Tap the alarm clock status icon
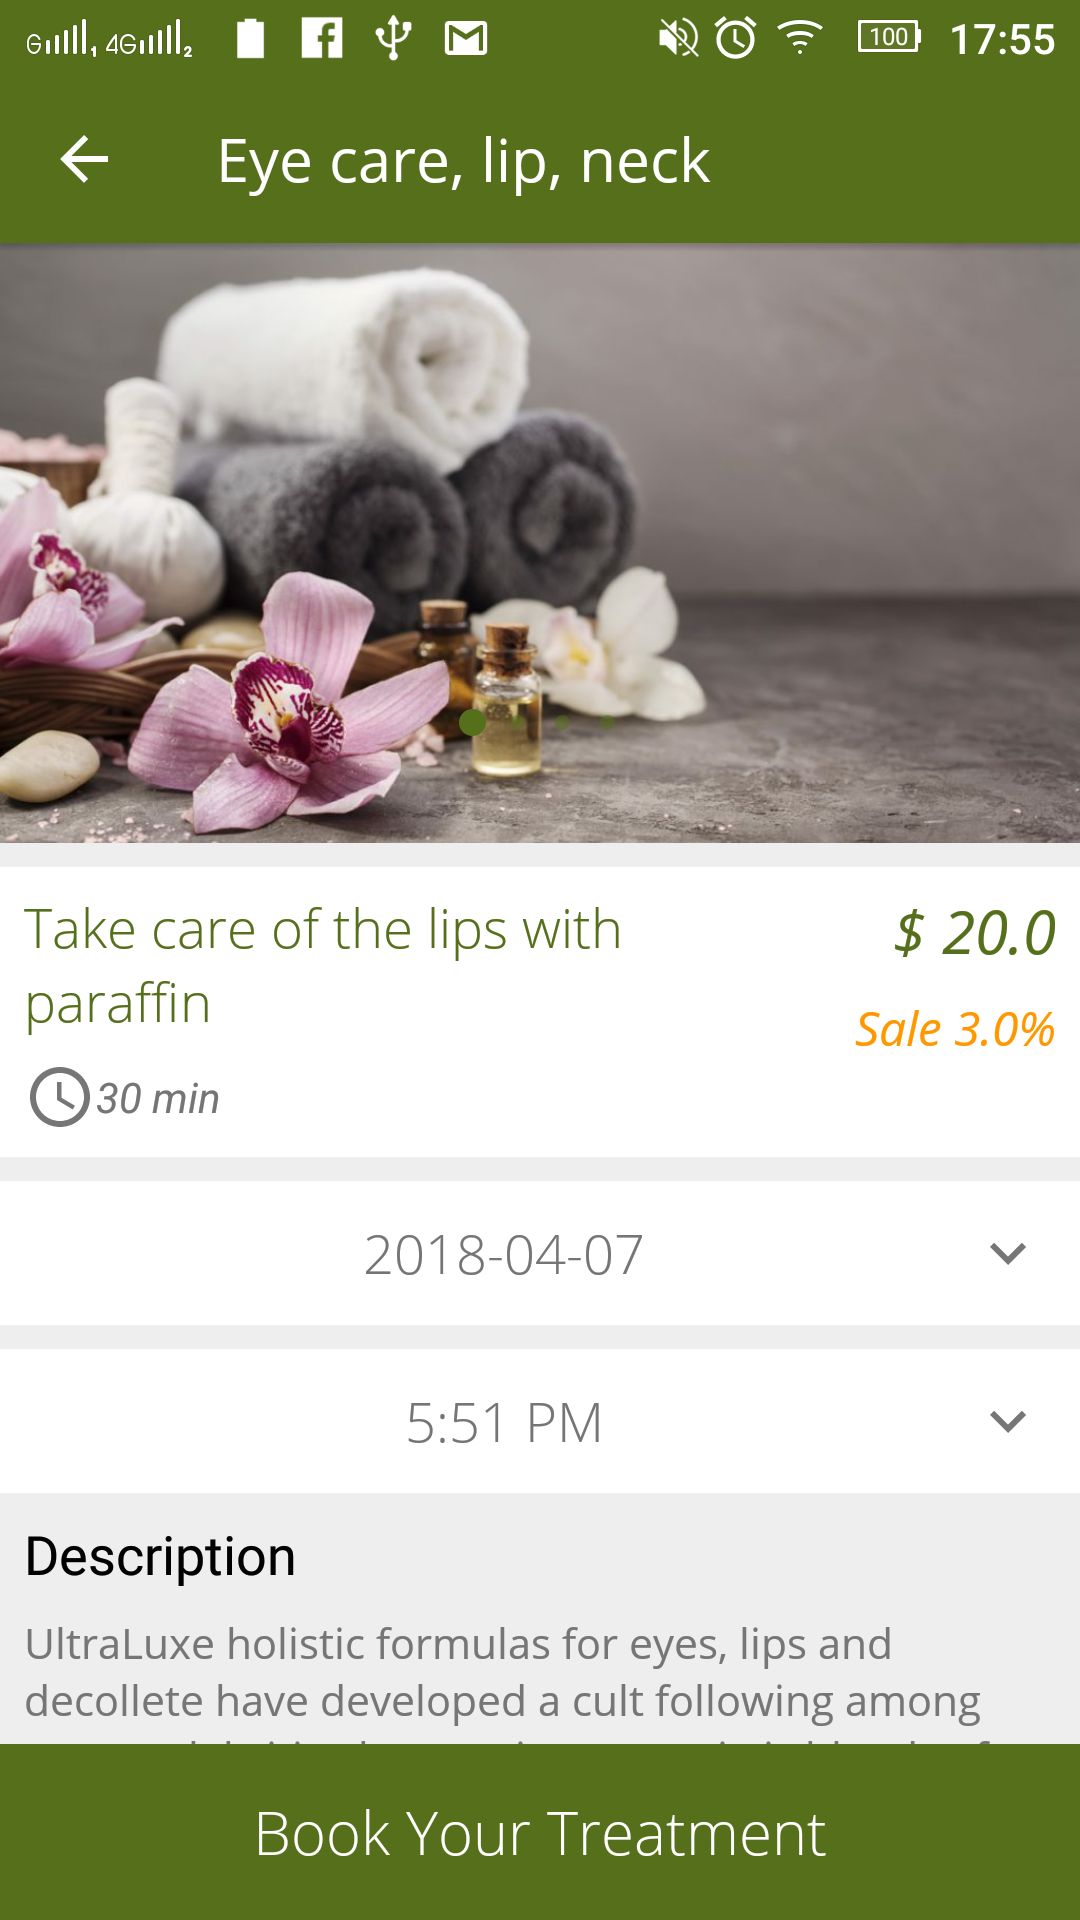This screenshot has width=1080, height=1920. coord(736,39)
